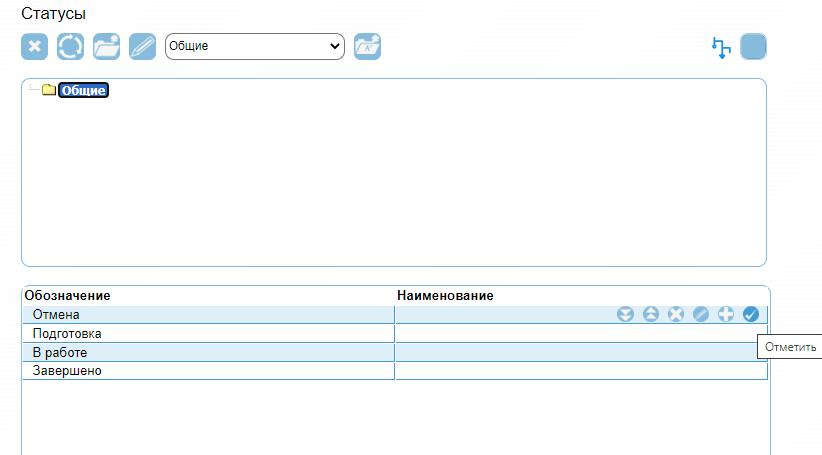Select the Общие folder in the tree

(83, 91)
